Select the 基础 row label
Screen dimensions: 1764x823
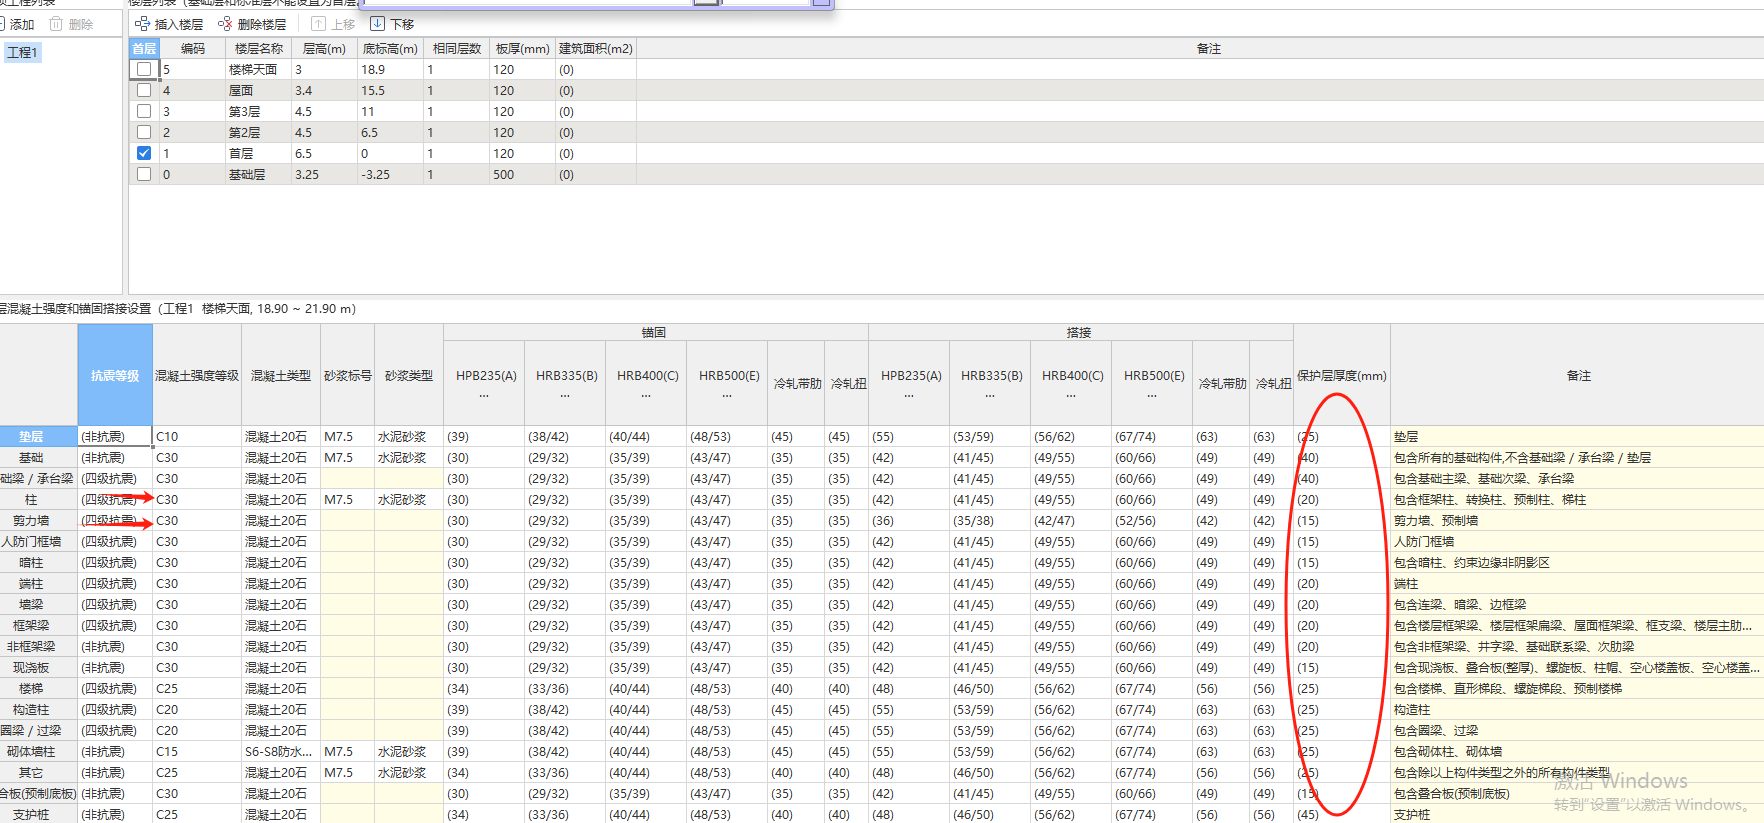pos(38,457)
